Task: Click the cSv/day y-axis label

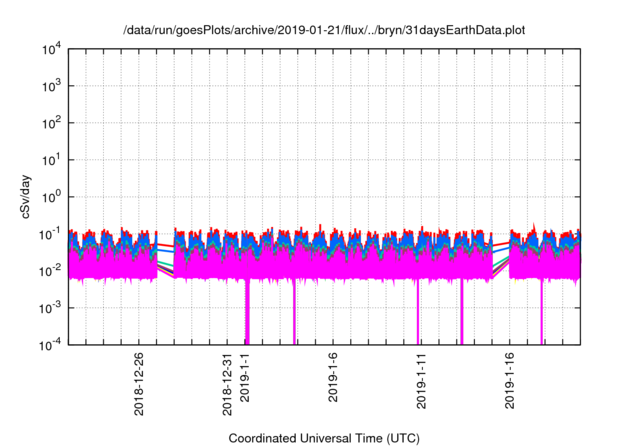Action: 26,197
